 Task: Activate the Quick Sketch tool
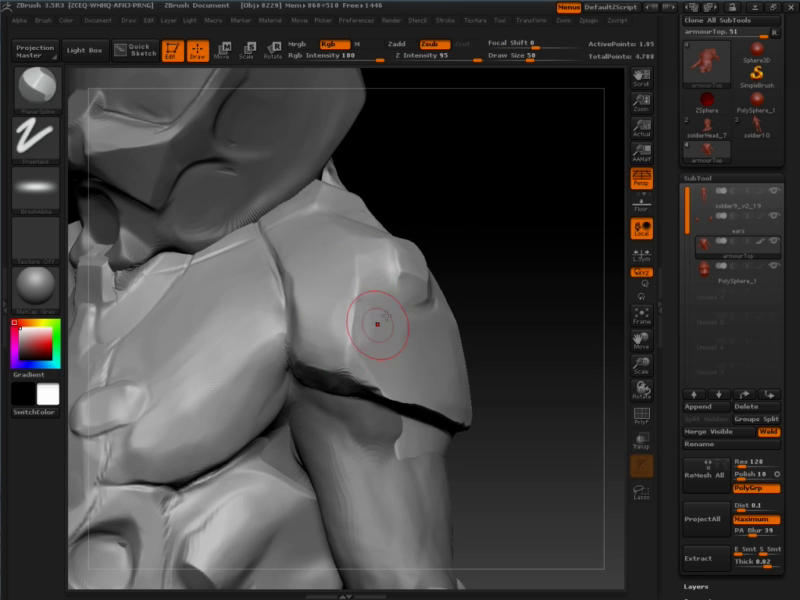pyautogui.click(x=135, y=49)
